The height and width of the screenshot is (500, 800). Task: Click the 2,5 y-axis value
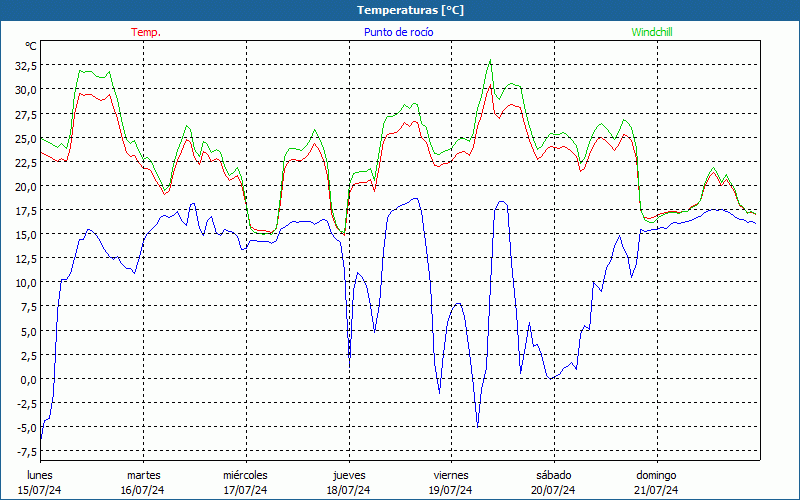[28, 355]
